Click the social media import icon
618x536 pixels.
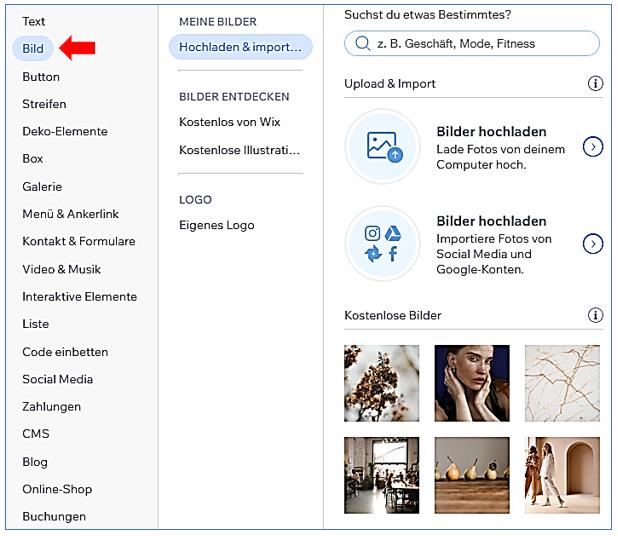(x=382, y=243)
